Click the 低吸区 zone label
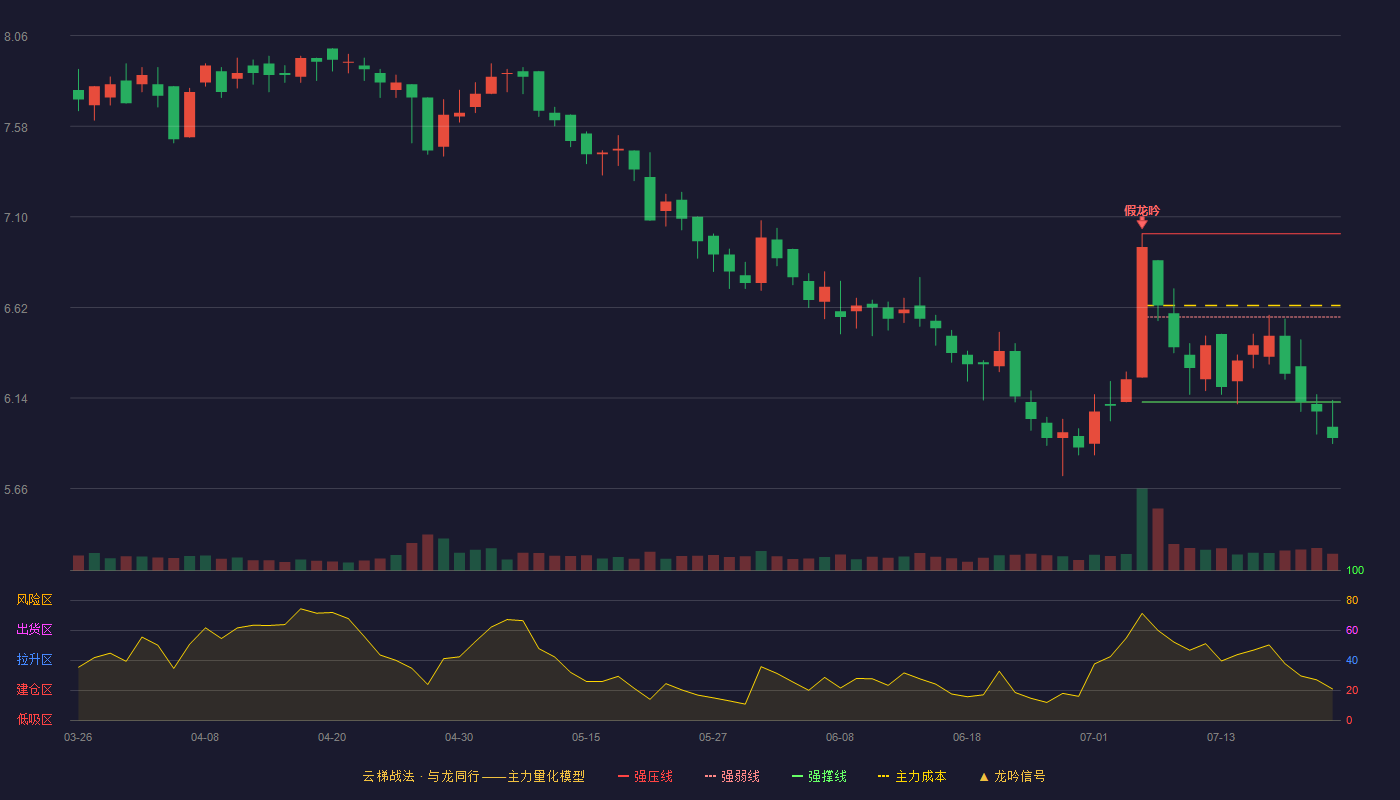Screen dimensions: 1400x800 [x=34, y=720]
